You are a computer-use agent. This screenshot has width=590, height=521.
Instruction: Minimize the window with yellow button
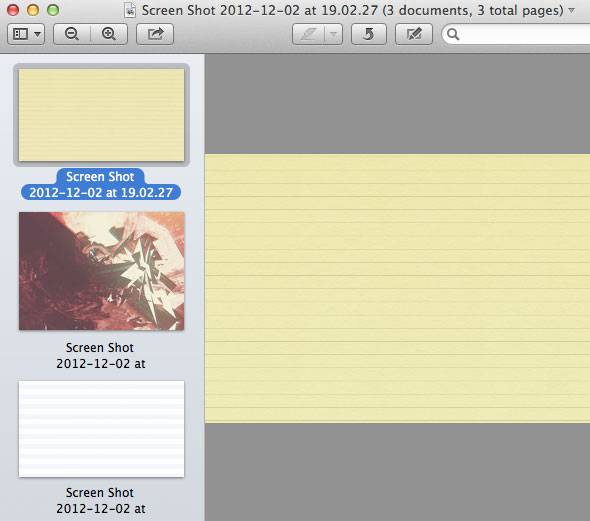point(33,10)
